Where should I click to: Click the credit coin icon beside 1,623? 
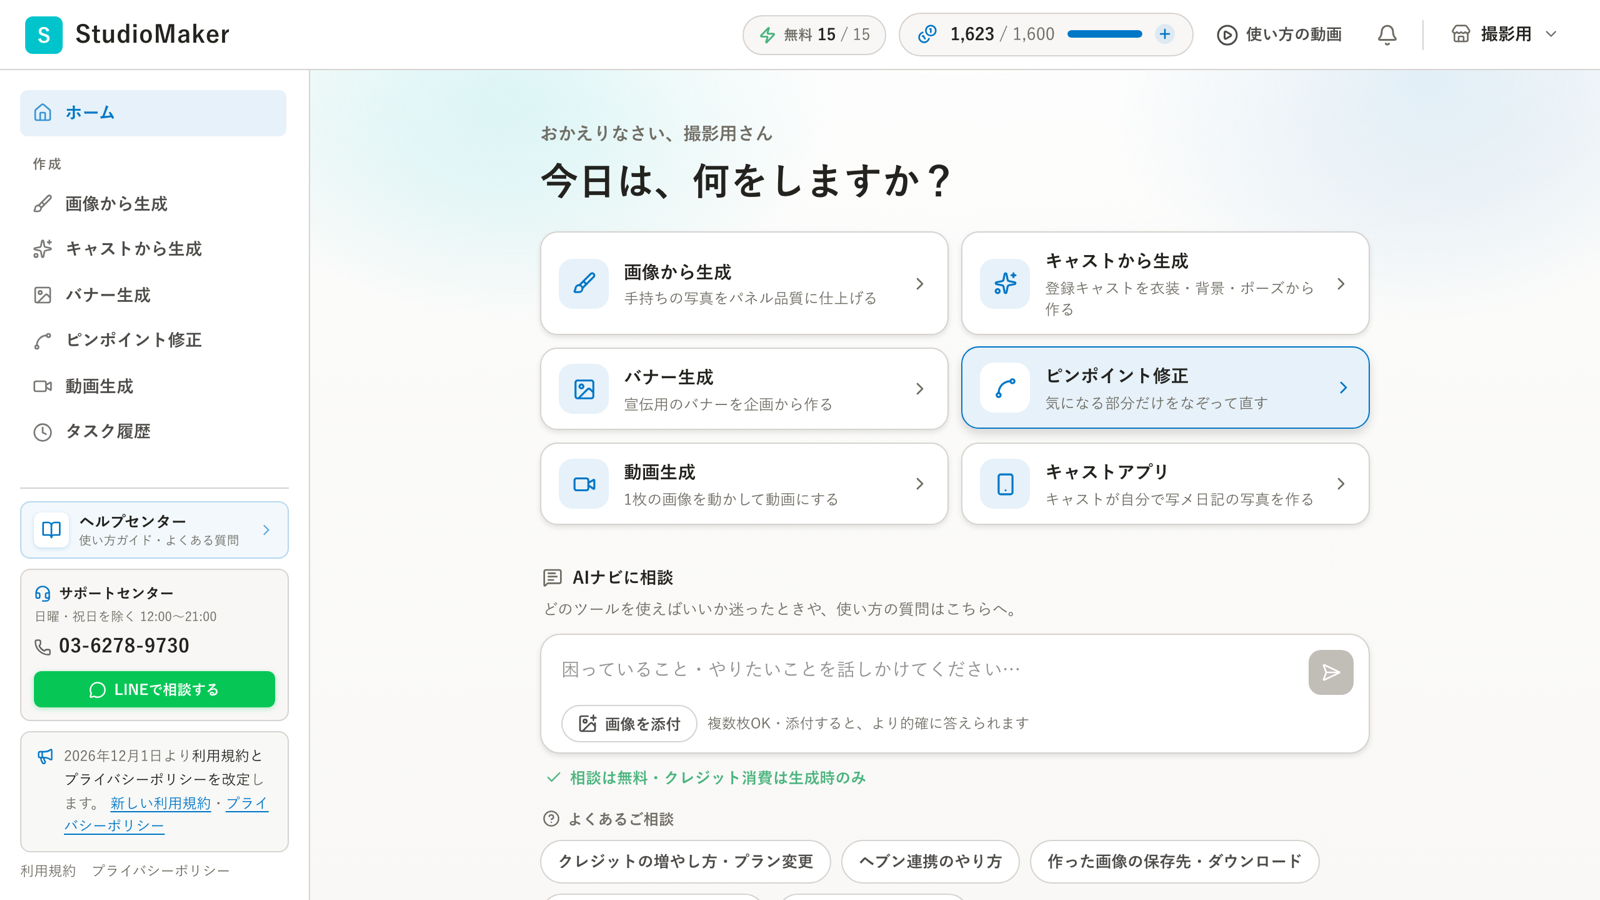pos(928,34)
